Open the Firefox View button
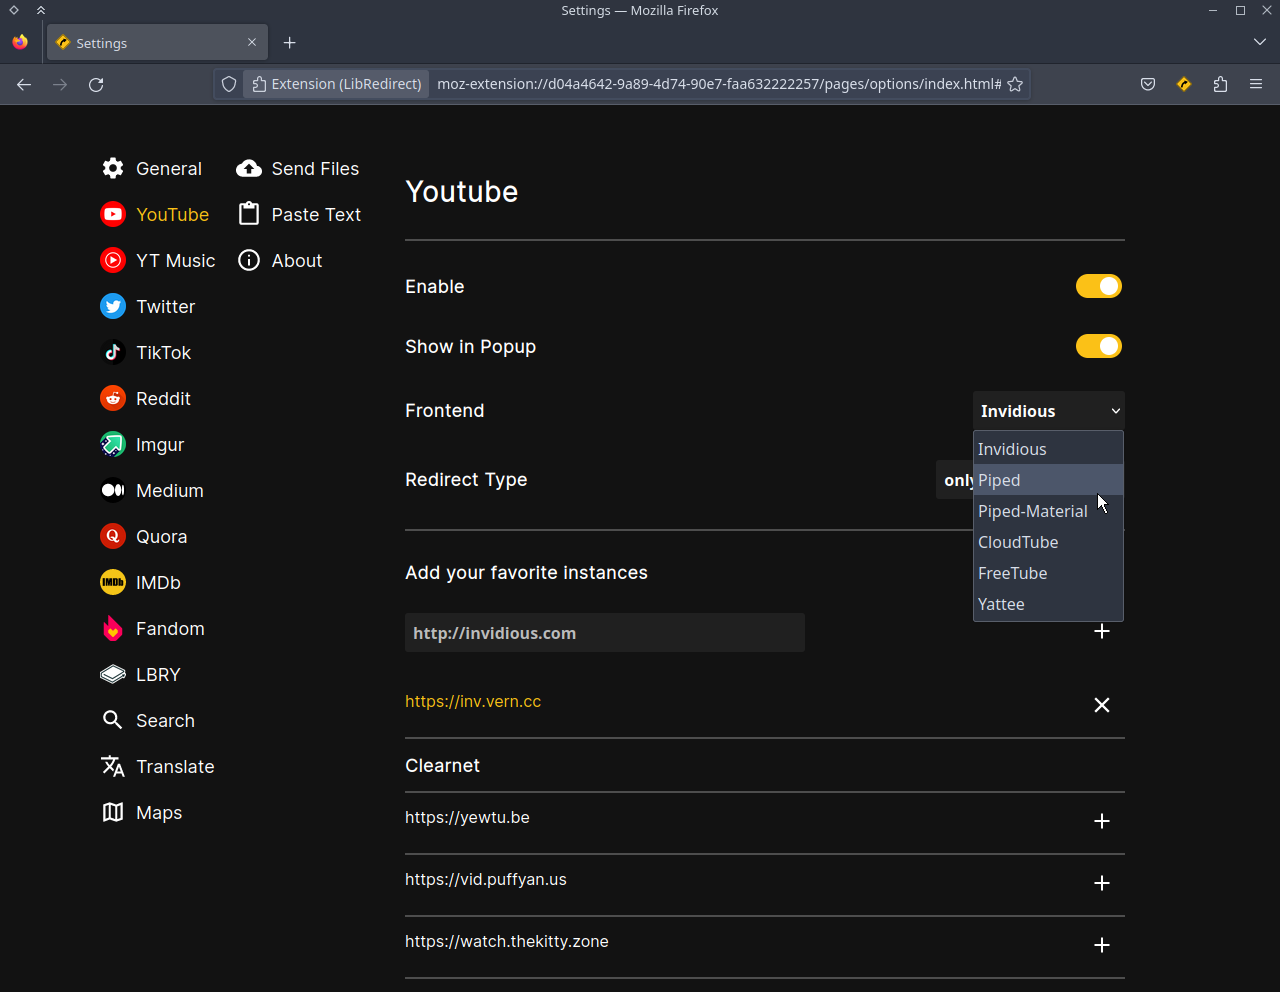1280x992 pixels. (x=20, y=42)
